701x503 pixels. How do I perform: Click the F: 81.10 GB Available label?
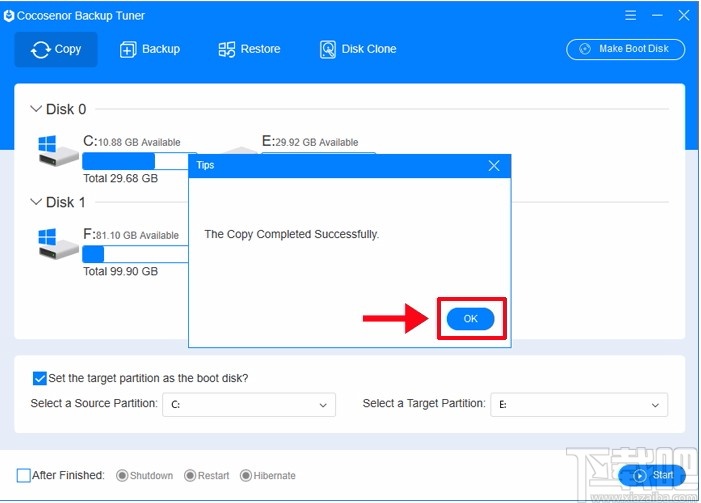[x=131, y=235]
